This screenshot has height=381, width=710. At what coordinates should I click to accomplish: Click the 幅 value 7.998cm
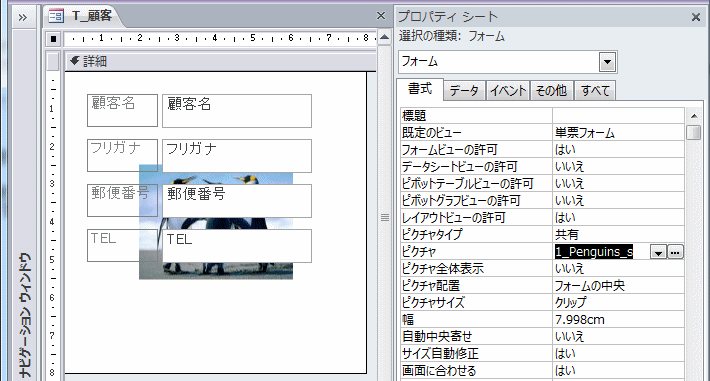click(618, 320)
